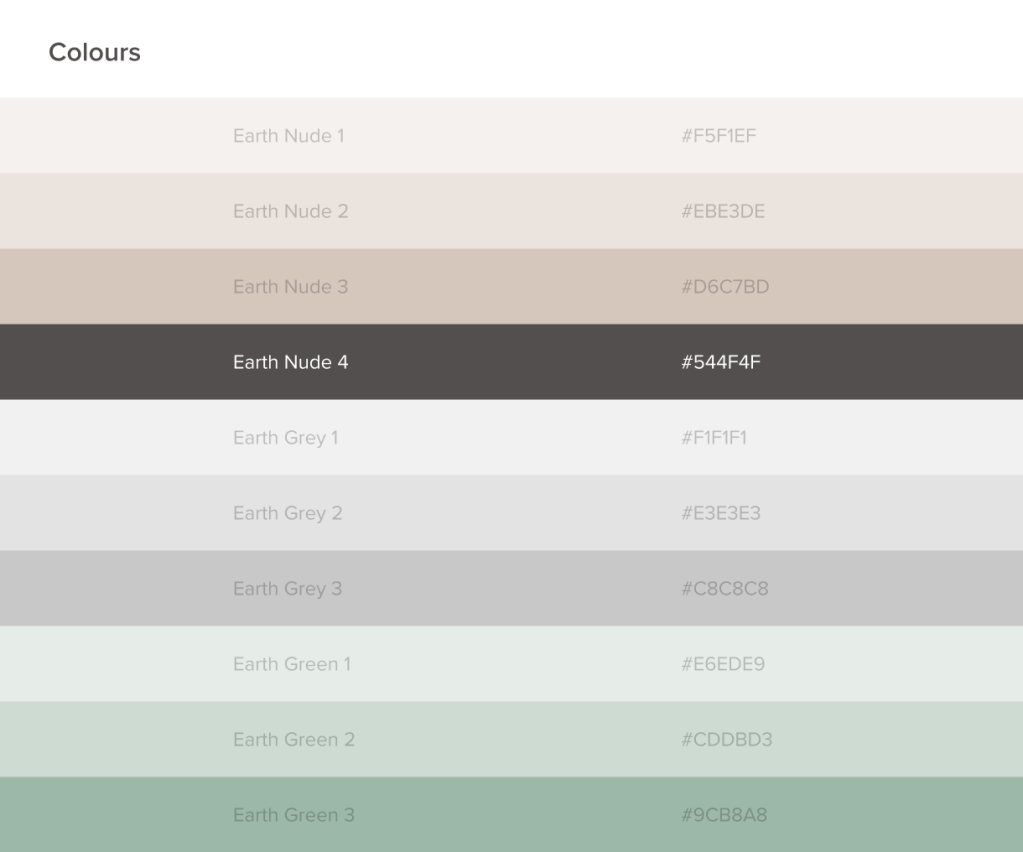Screen dimensions: 1023x852
Task: Select the Earth Nude 2 label
Action: coord(290,211)
